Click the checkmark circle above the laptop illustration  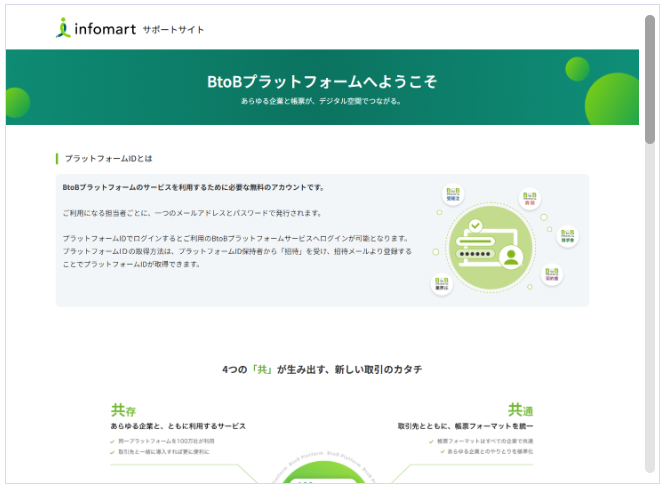(476, 226)
